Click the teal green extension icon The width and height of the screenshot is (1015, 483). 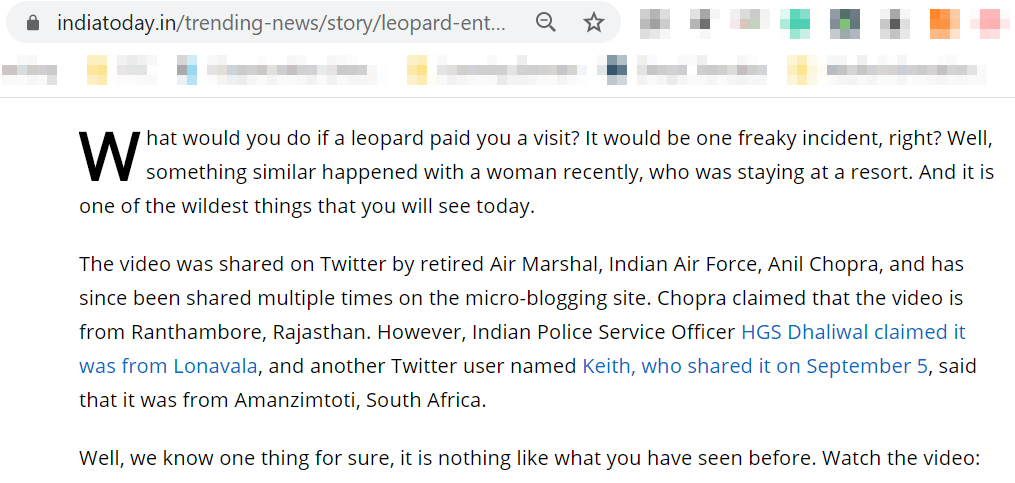[795, 24]
